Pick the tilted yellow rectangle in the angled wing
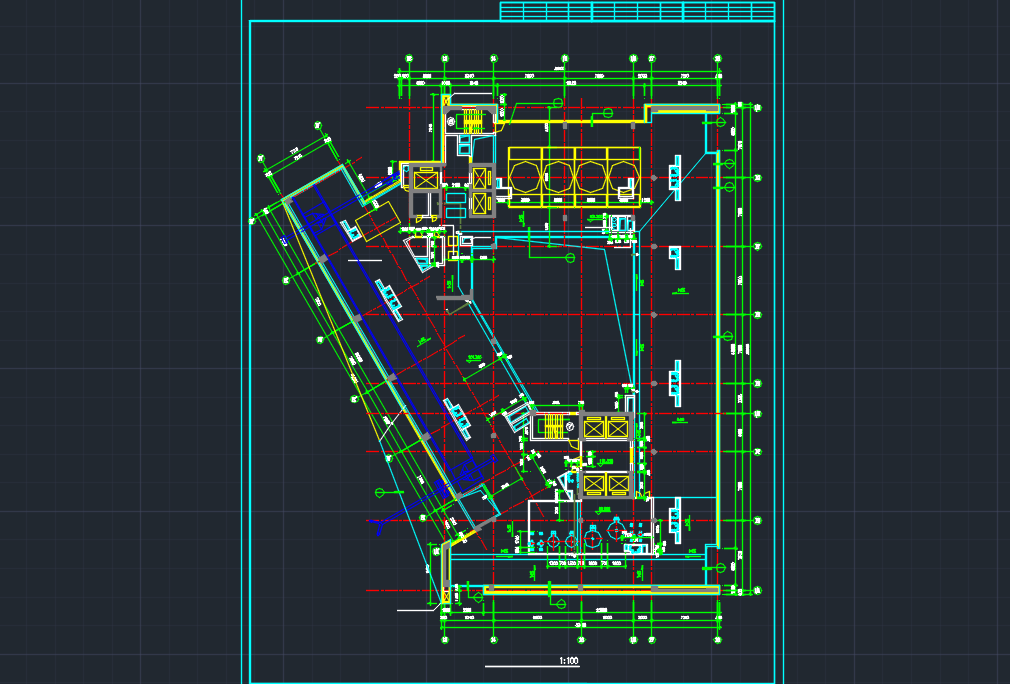Image resolution: width=1010 pixels, height=684 pixels. tap(378, 221)
